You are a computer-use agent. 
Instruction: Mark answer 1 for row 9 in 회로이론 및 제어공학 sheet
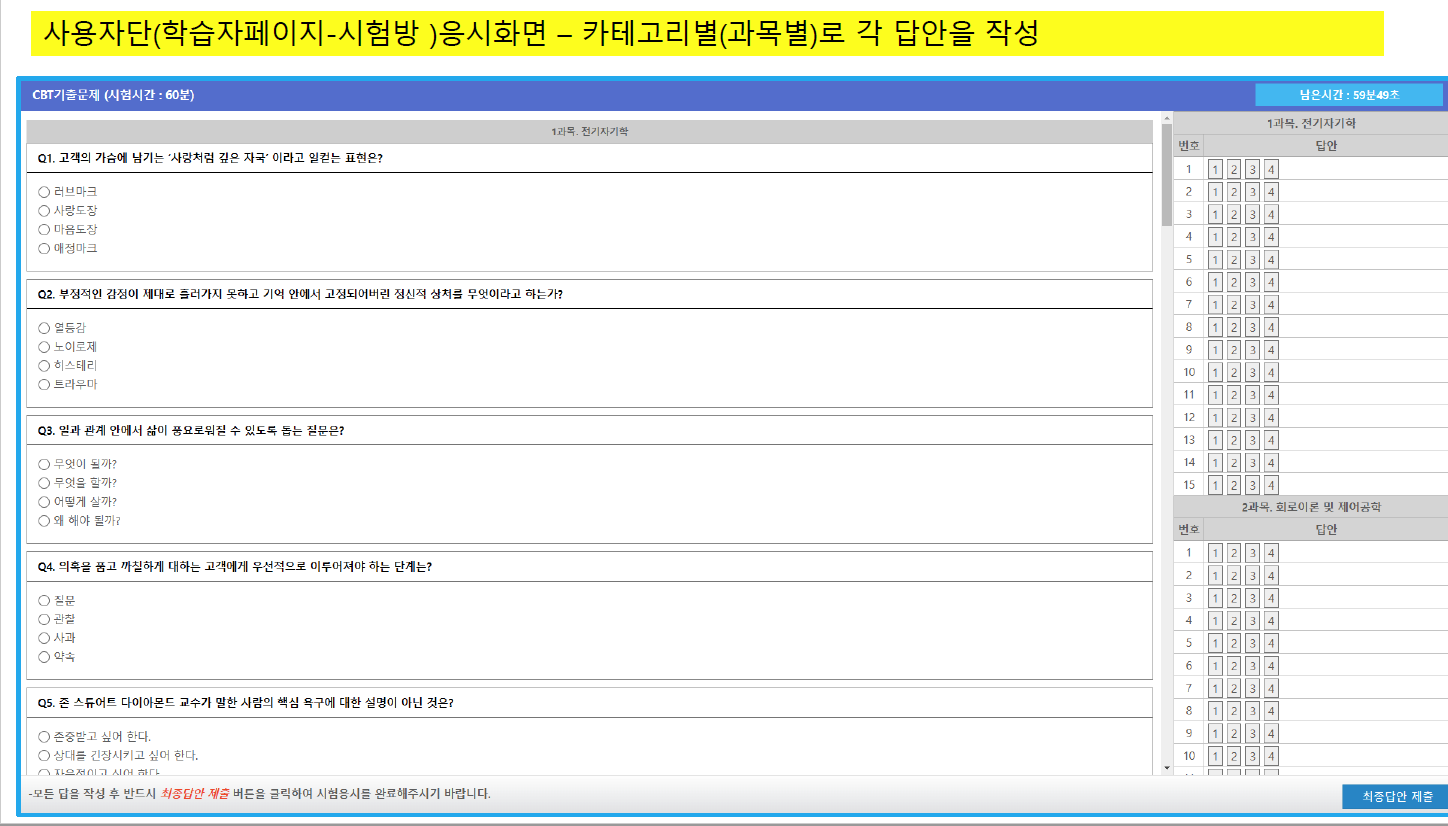pos(1215,733)
